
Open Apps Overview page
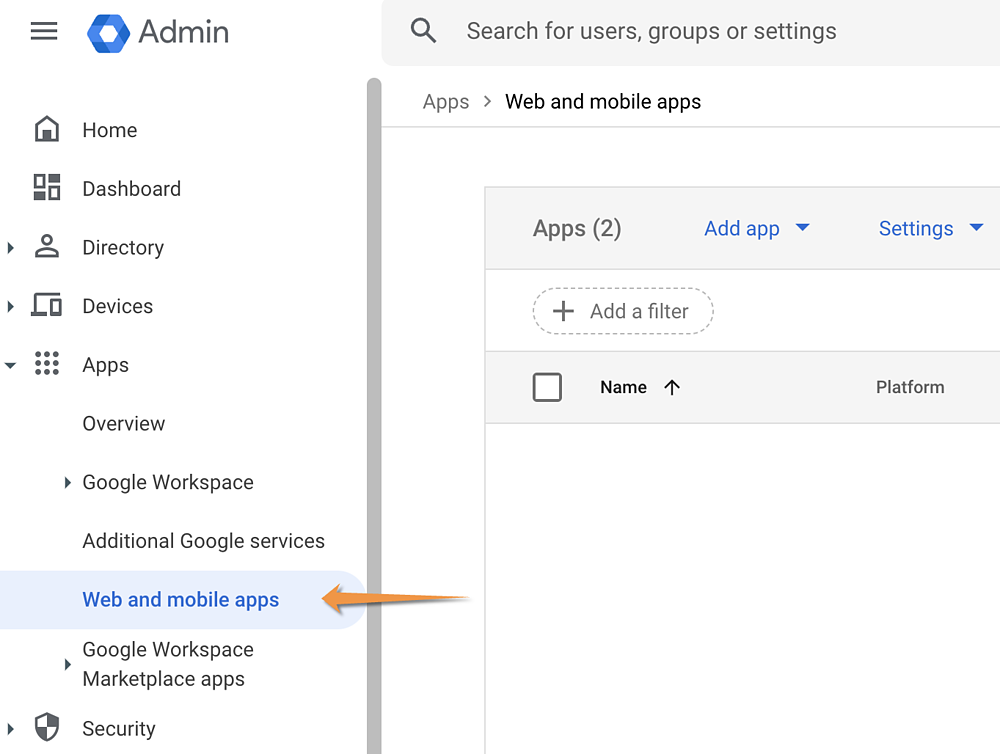pyautogui.click(x=124, y=424)
